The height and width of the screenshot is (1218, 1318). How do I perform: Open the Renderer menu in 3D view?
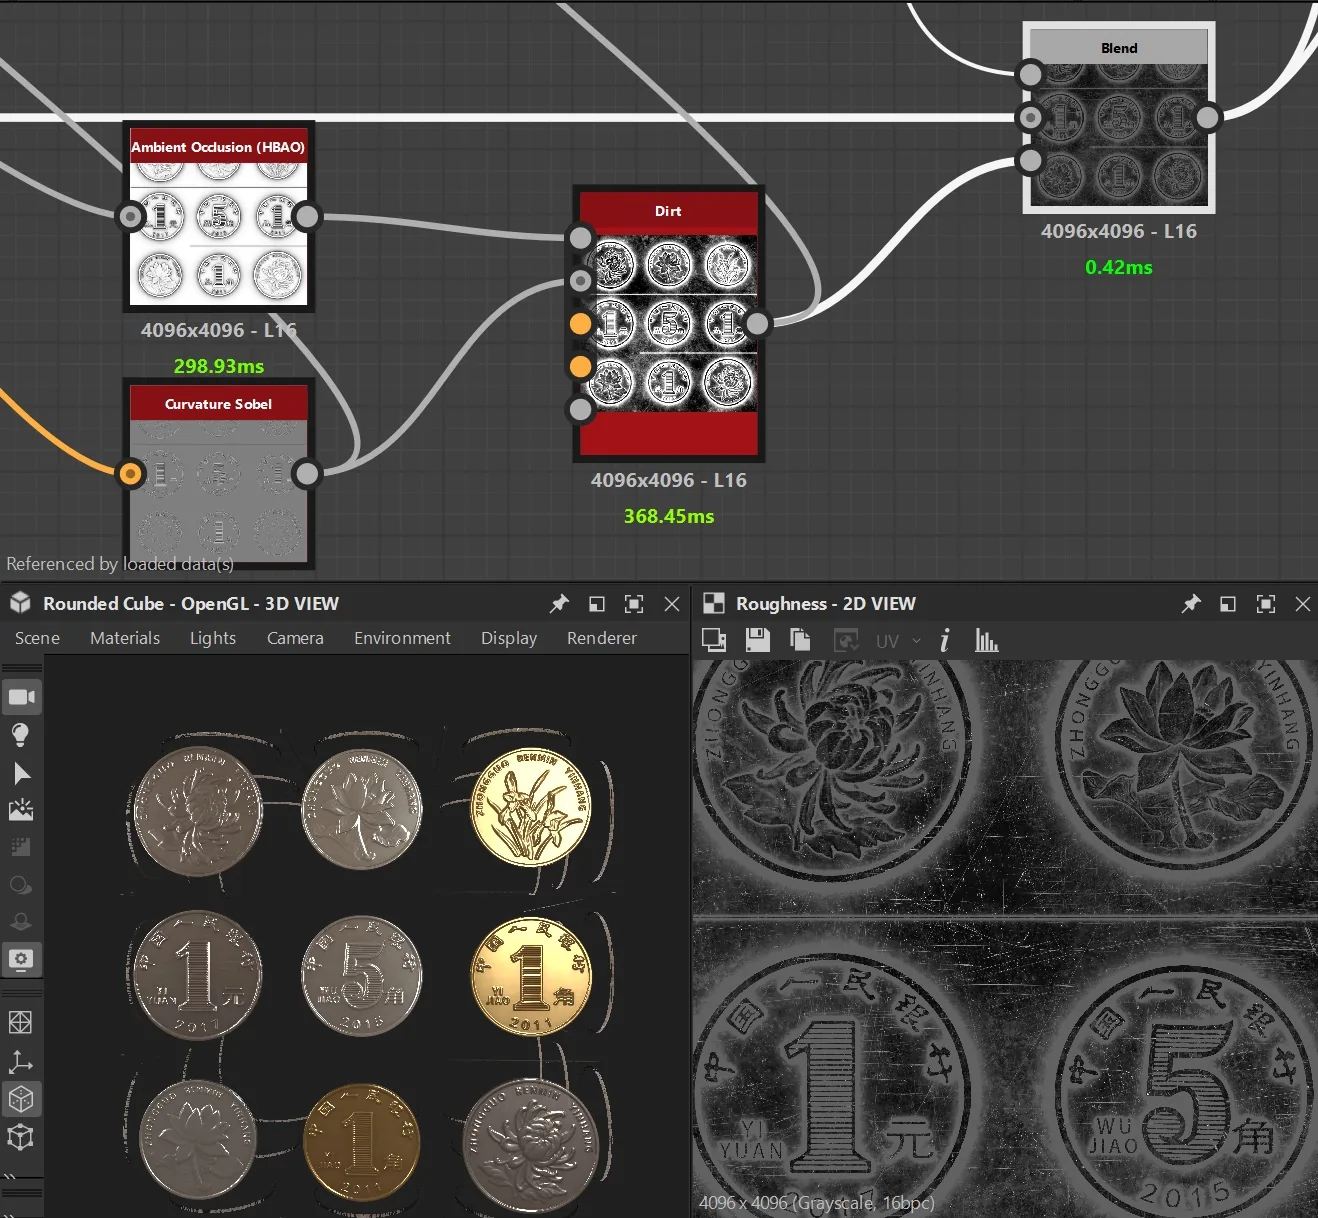click(x=602, y=638)
